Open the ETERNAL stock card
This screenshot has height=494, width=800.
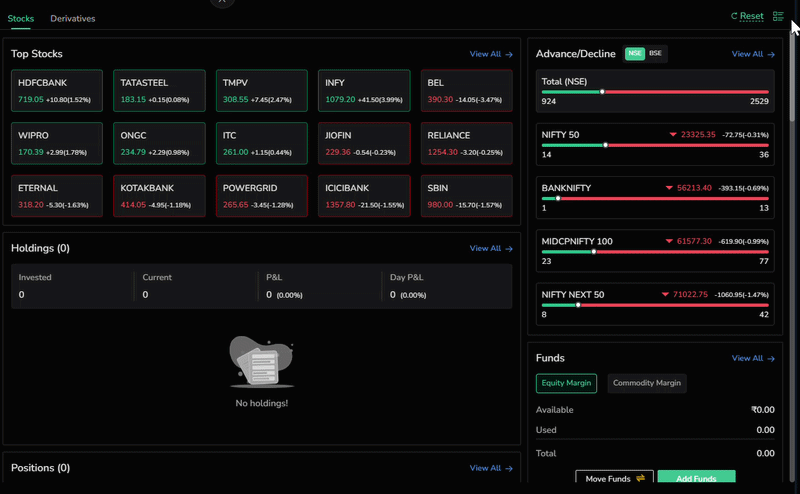57,196
